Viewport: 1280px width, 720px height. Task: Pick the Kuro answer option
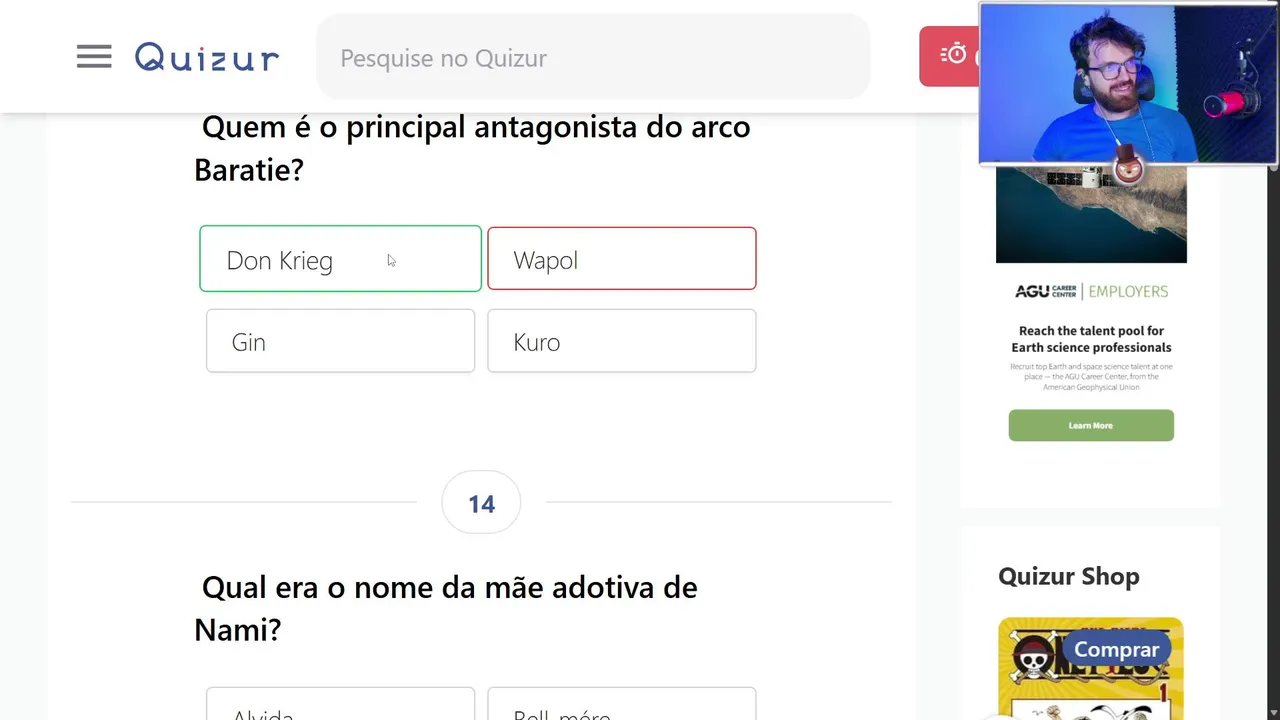pos(621,341)
